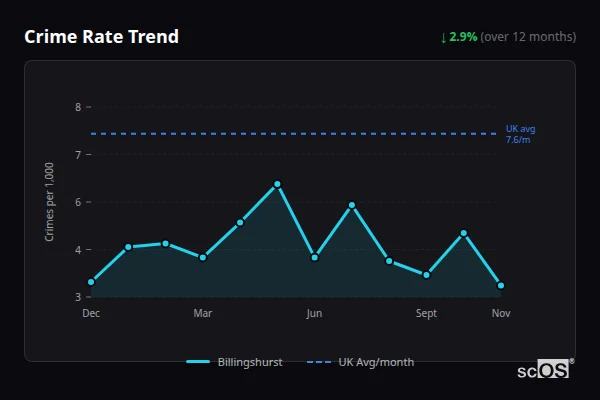Click the y-axis value 7
This screenshot has width=600, height=400.
[78, 155]
